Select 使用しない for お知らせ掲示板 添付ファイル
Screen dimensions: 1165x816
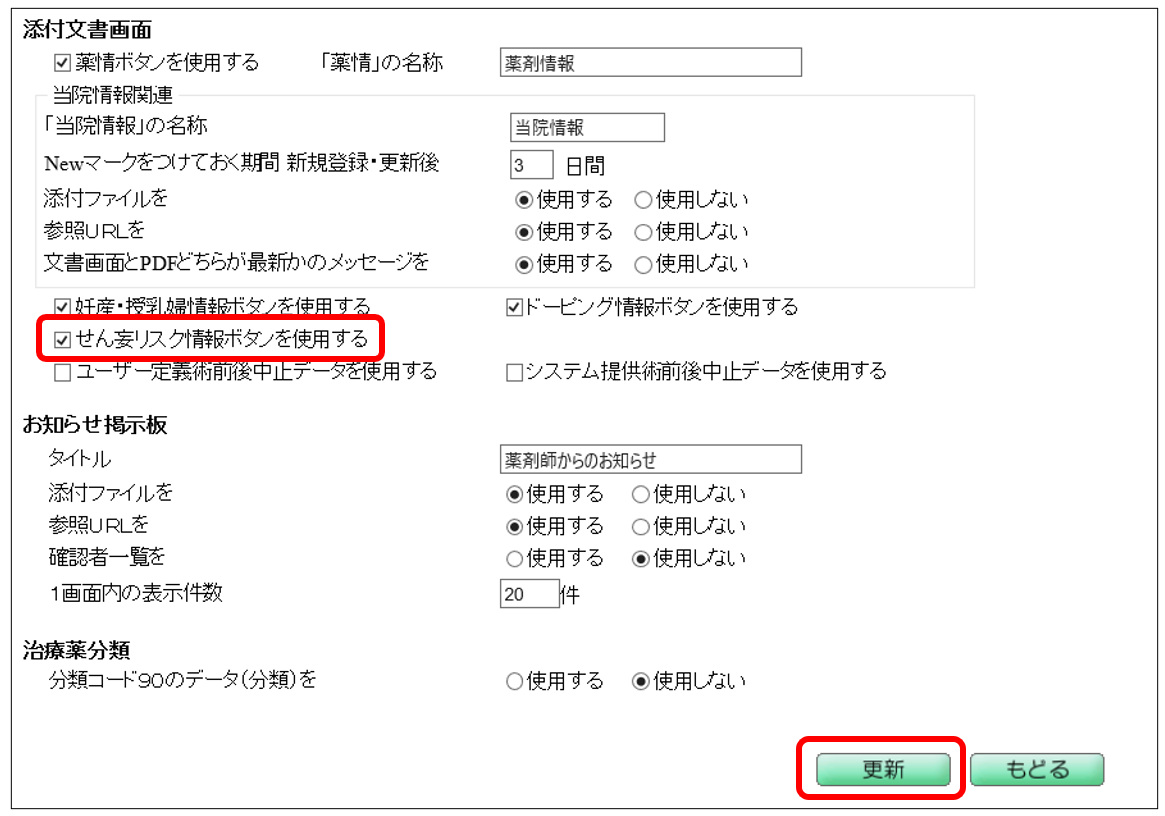pos(640,494)
